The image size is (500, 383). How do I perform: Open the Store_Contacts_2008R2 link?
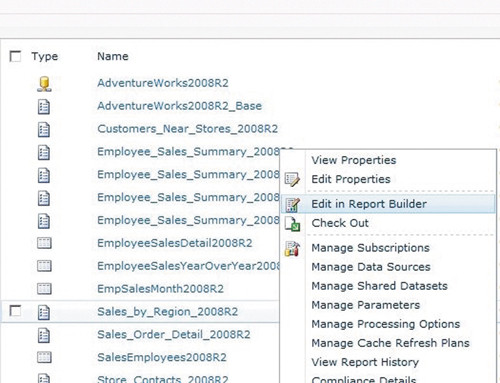(x=163, y=379)
